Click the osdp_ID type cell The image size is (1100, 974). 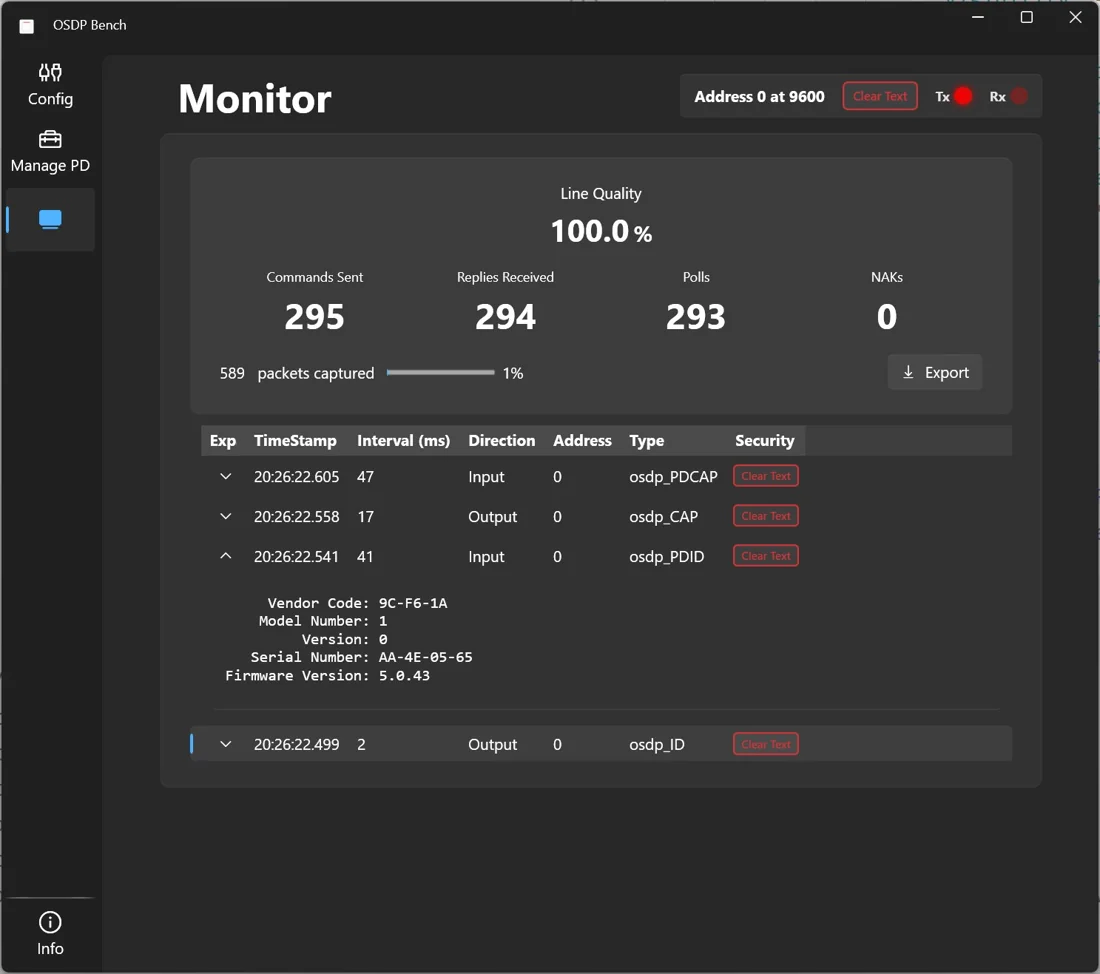tap(657, 745)
